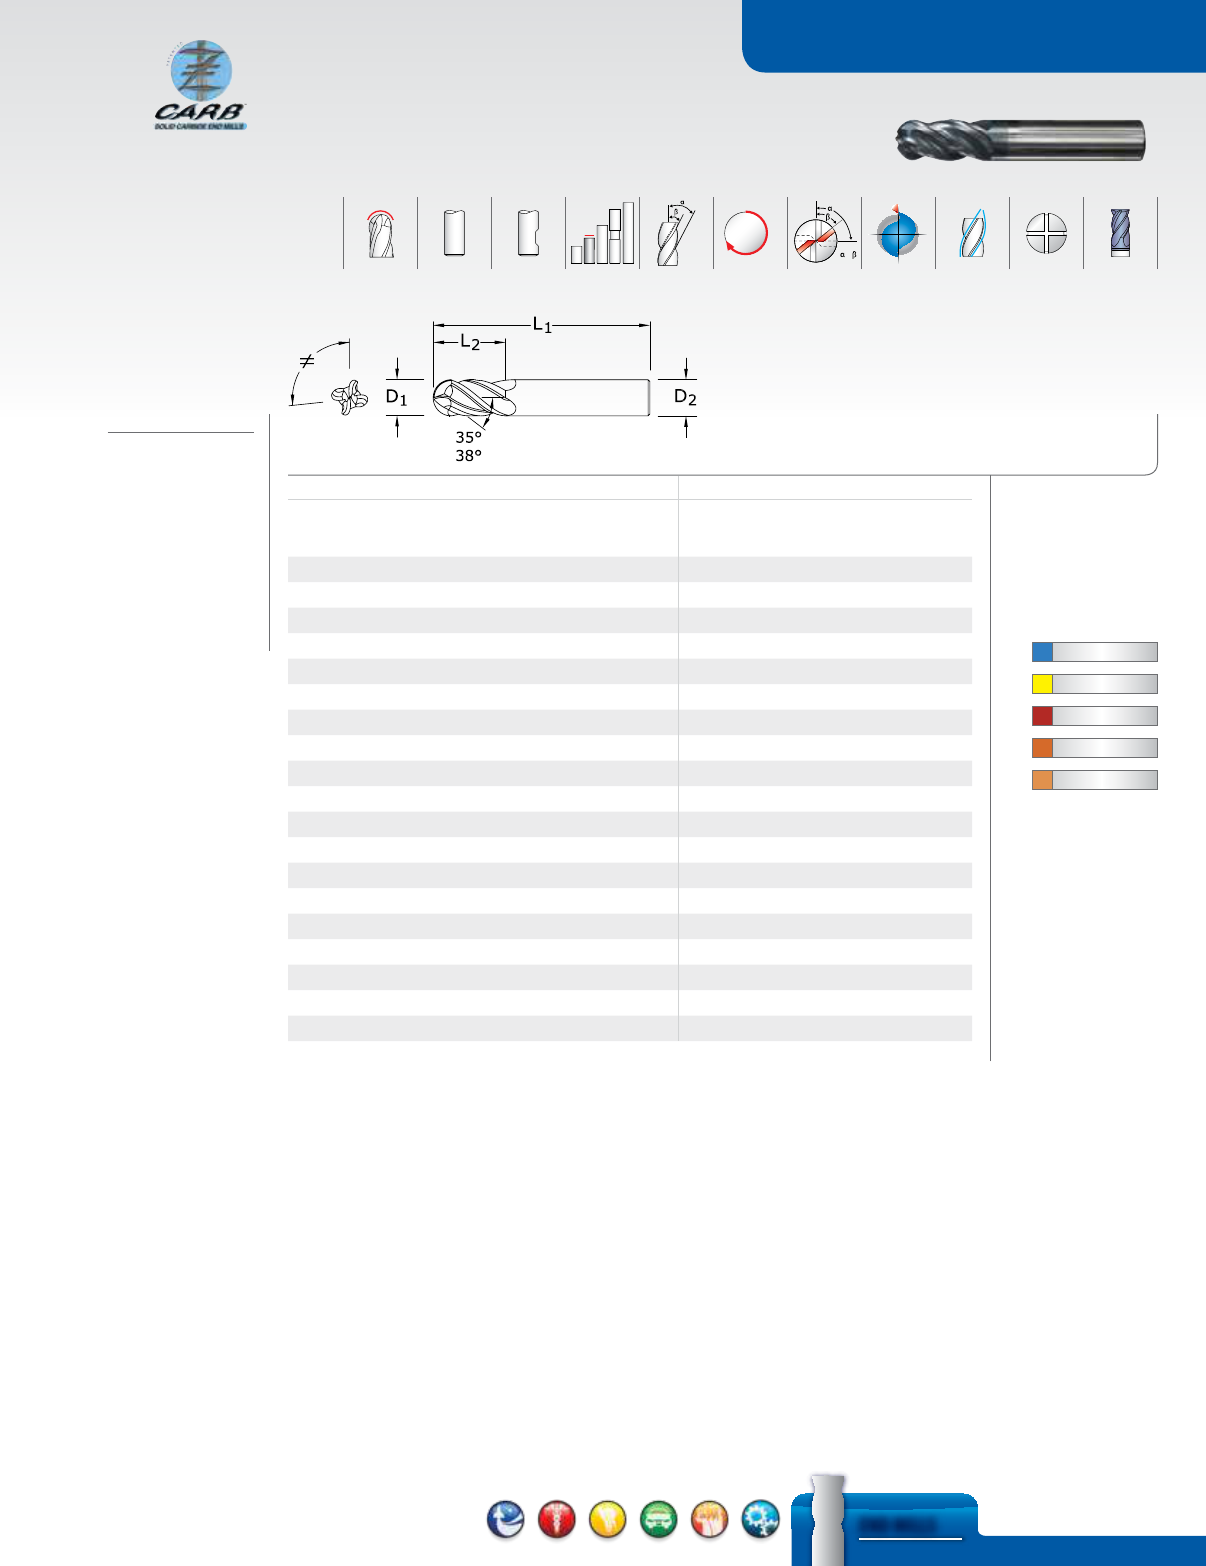Click the blue color legend swatch
The image size is (1206, 1566).
[x=1038, y=651]
